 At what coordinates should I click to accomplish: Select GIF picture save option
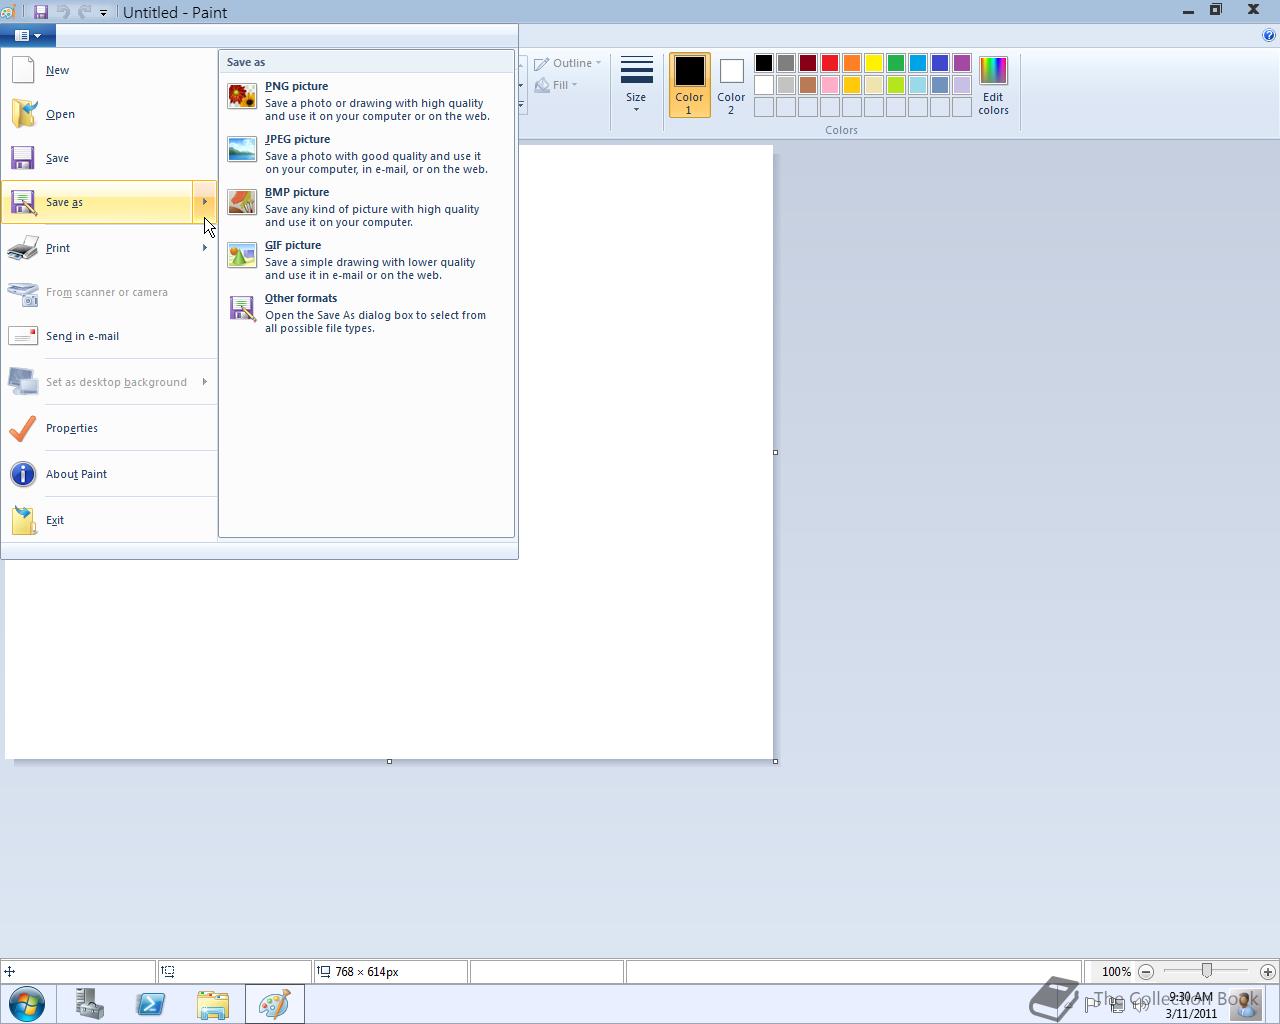pos(366,260)
